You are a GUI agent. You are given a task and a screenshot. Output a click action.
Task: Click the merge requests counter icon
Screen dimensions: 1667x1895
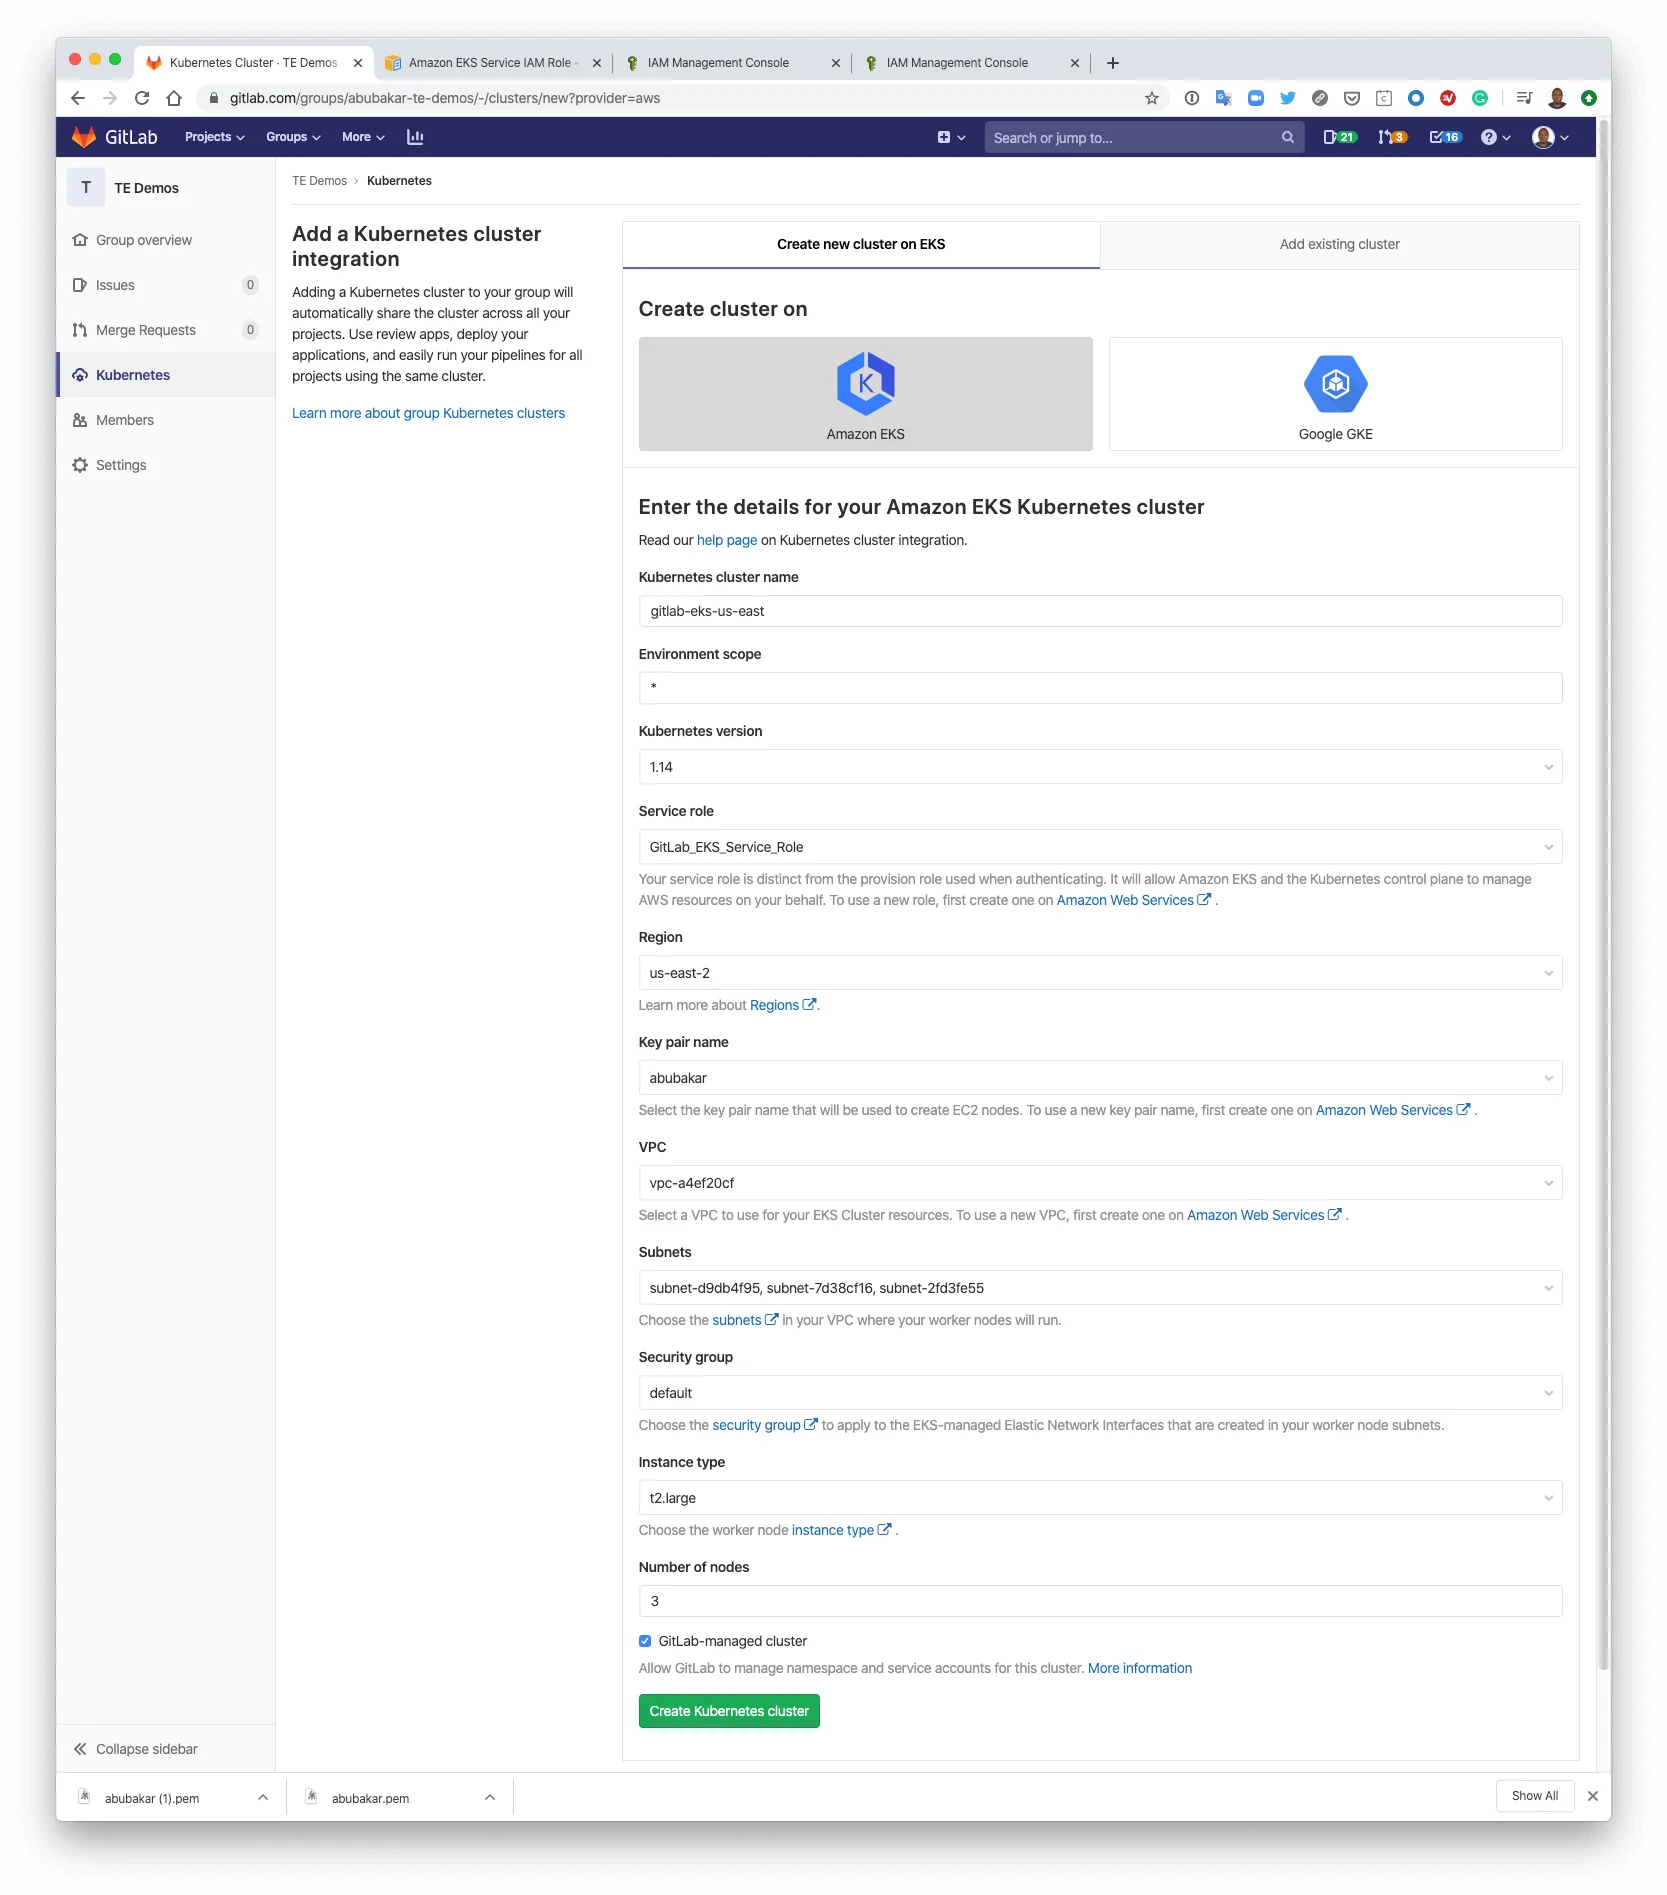1391,137
